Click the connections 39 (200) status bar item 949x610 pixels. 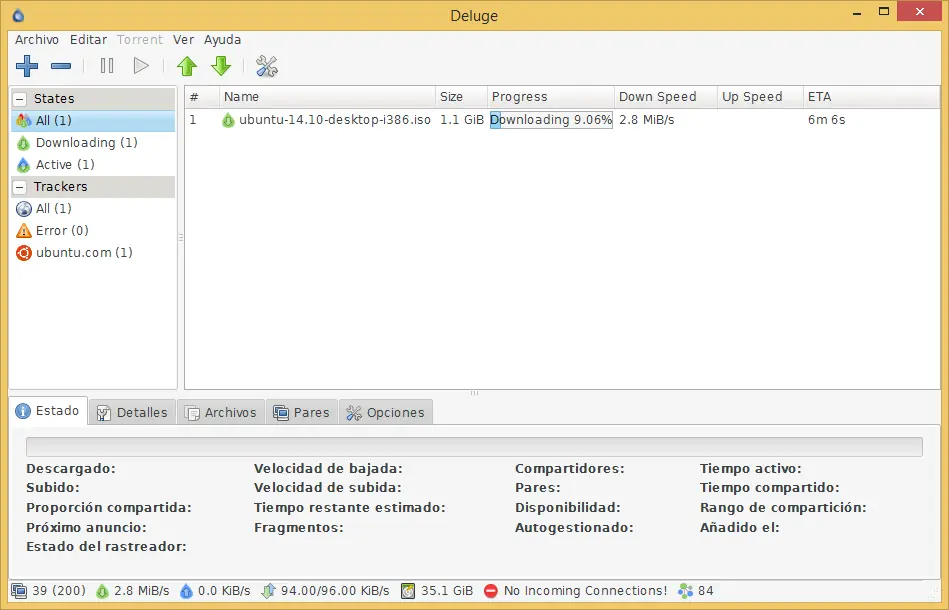coord(49,591)
